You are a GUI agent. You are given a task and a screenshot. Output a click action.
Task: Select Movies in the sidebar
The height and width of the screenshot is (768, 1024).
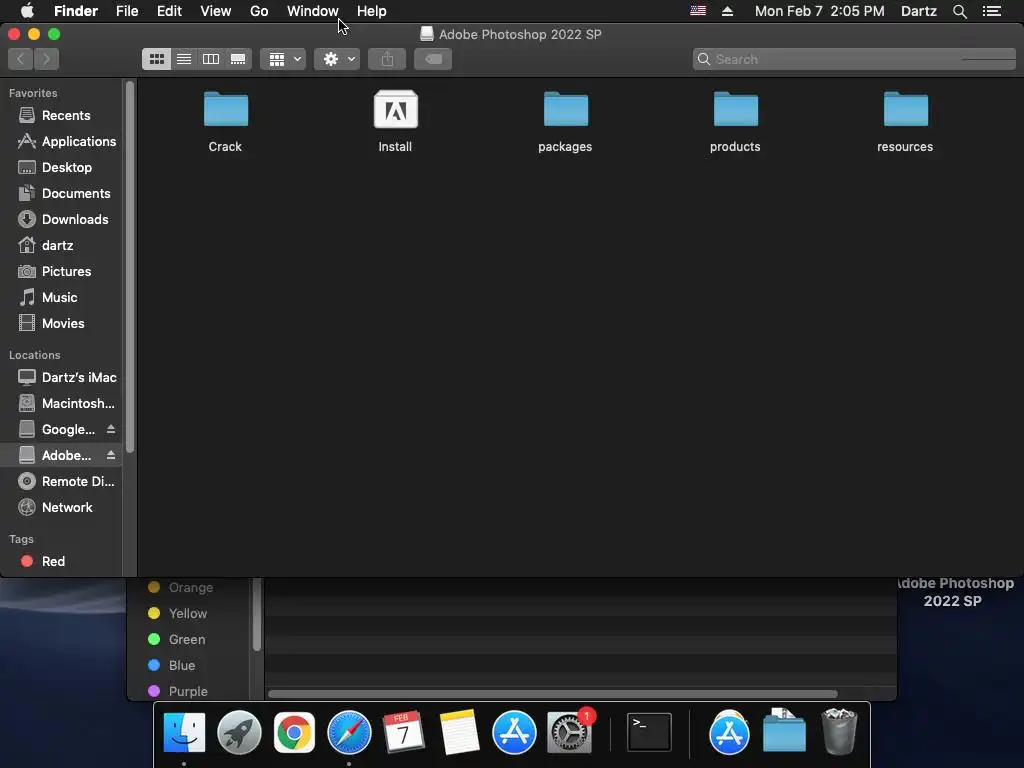[x=61, y=323]
